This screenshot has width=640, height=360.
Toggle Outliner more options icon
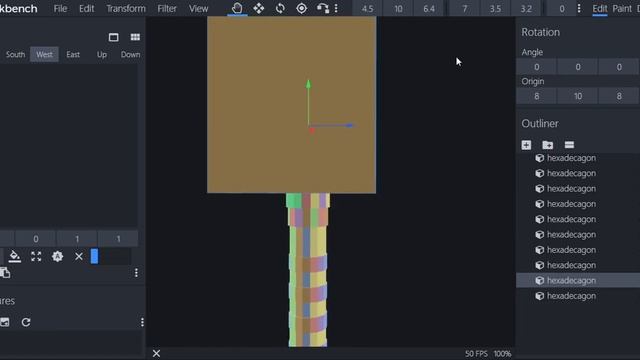569,145
